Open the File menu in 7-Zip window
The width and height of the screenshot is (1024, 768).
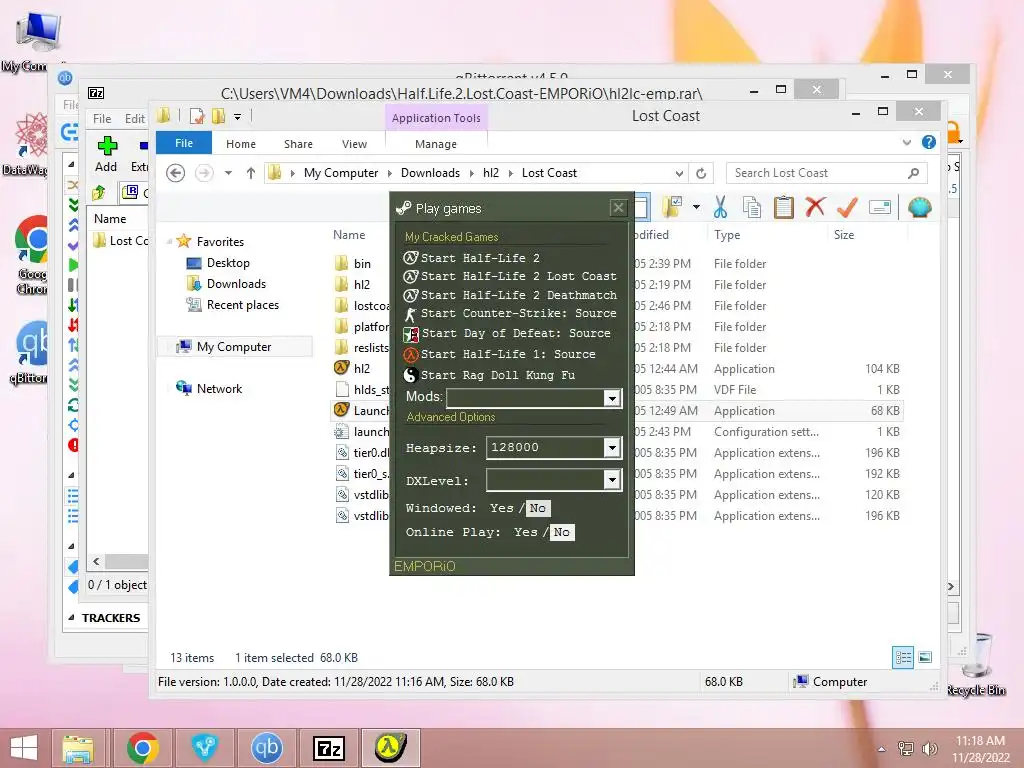pos(102,118)
